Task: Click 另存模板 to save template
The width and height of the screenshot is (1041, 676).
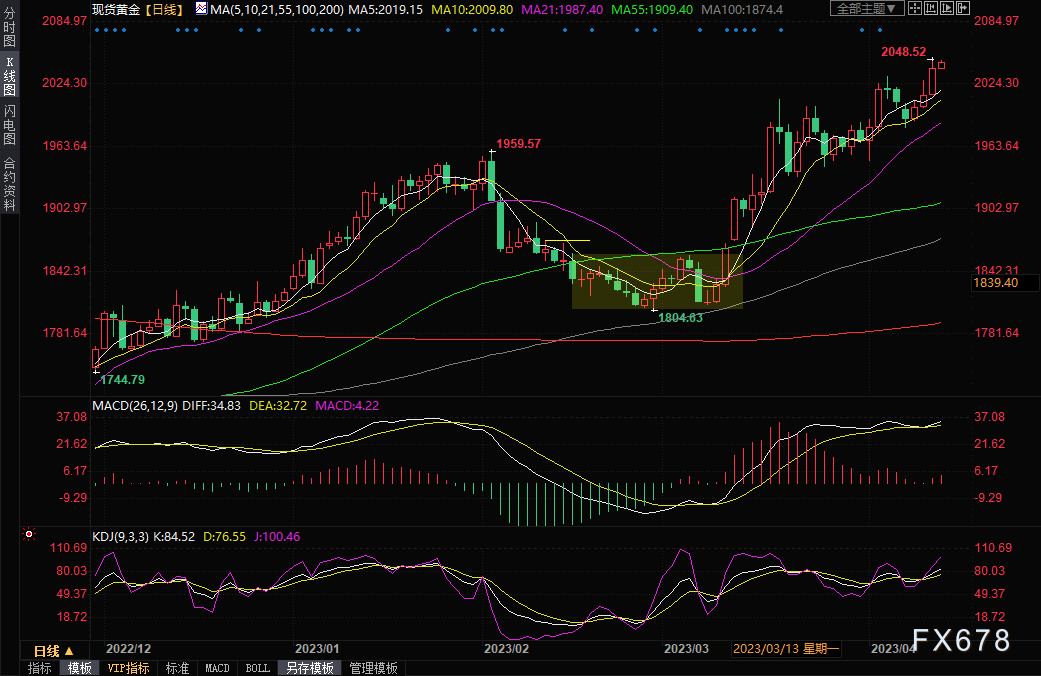Action: (307, 668)
